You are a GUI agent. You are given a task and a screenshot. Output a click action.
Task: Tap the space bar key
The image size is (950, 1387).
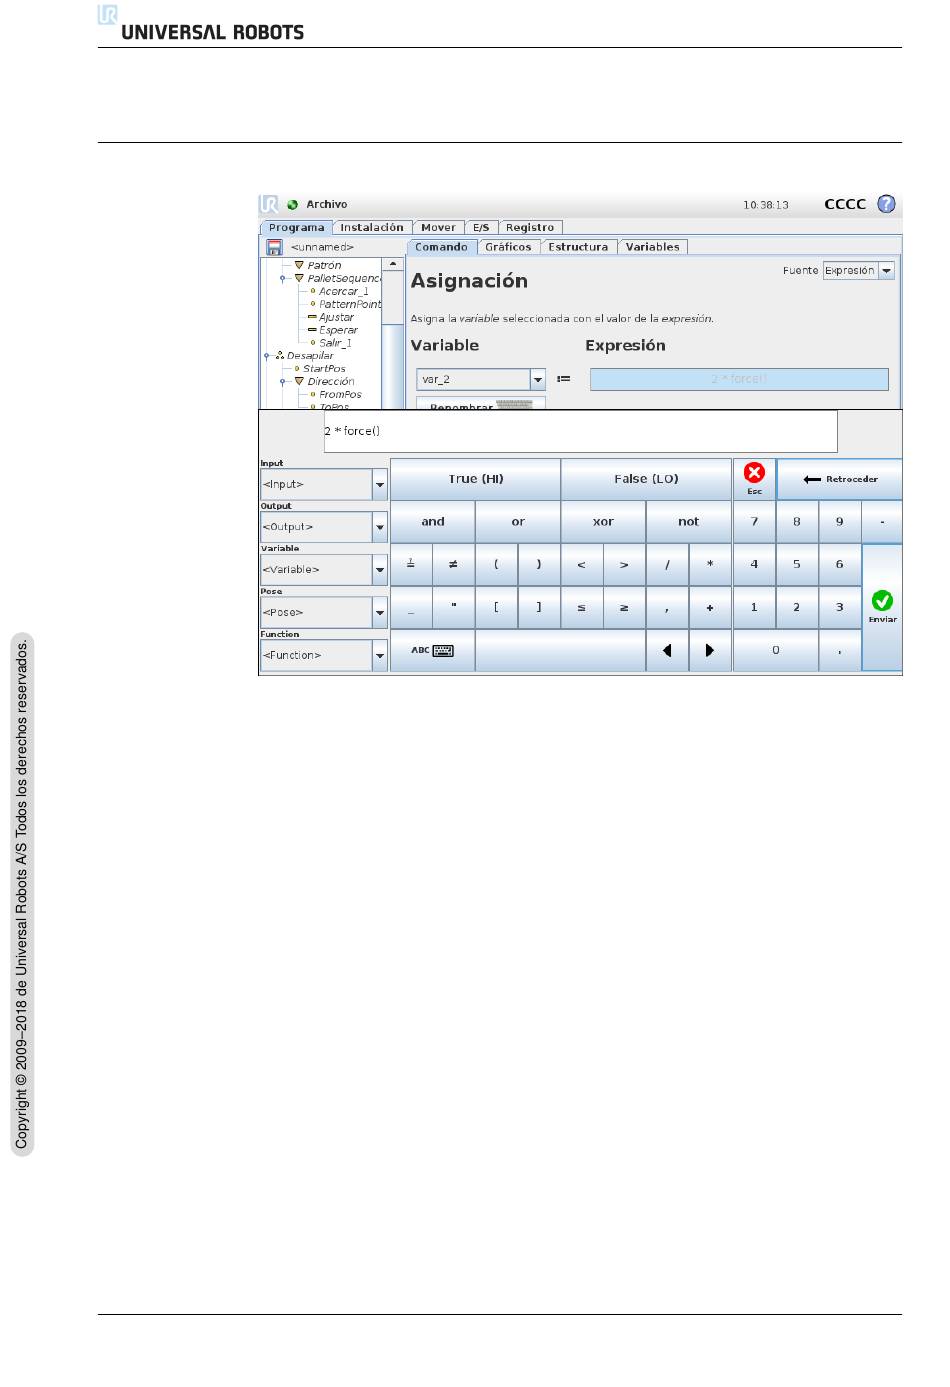point(560,650)
